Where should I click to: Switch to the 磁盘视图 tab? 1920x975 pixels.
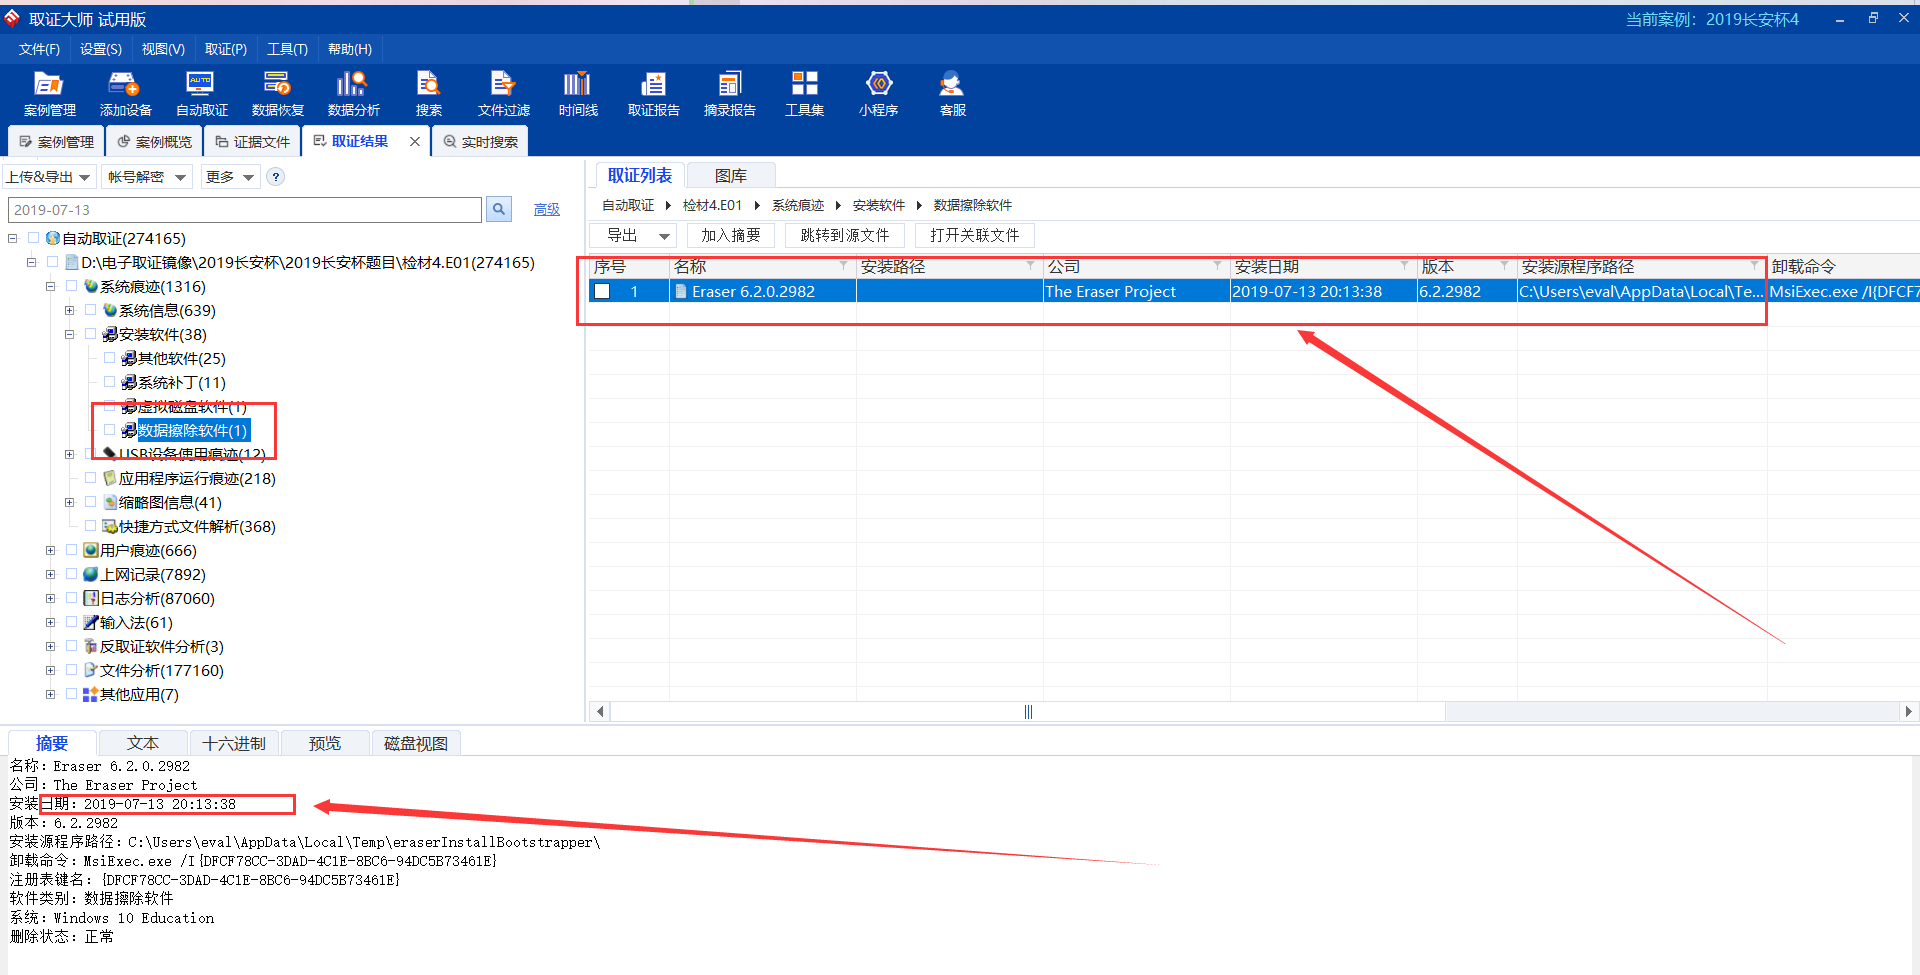pos(416,743)
